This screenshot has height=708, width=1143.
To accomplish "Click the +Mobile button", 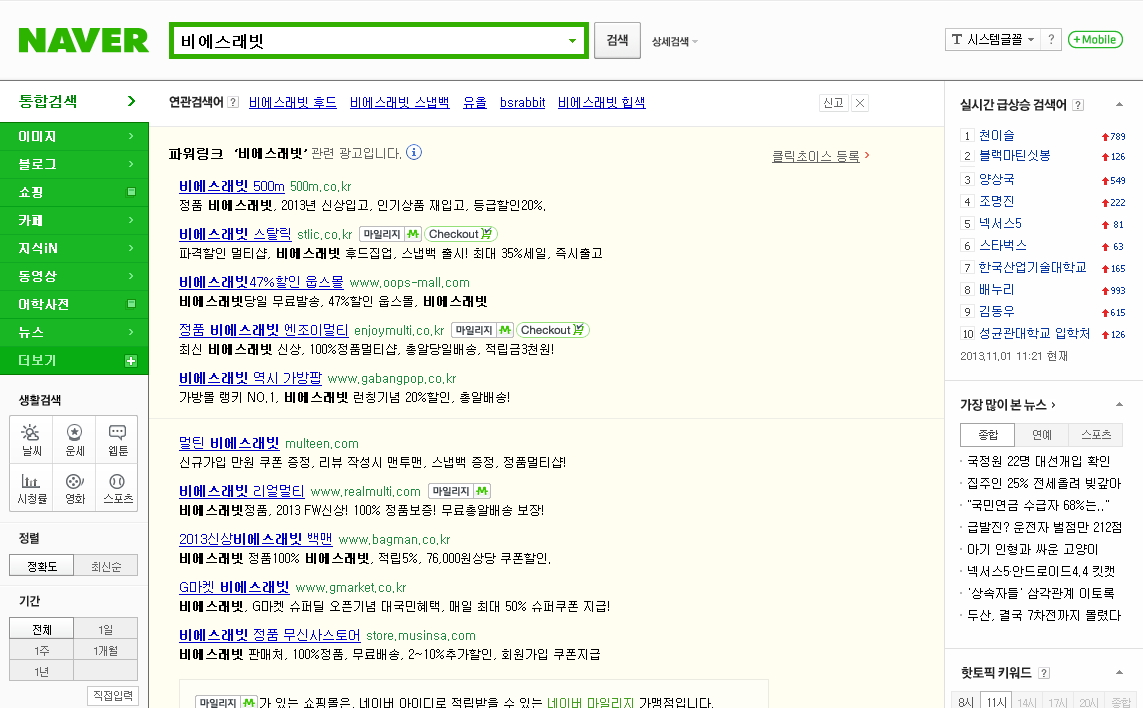I will click(1095, 39).
